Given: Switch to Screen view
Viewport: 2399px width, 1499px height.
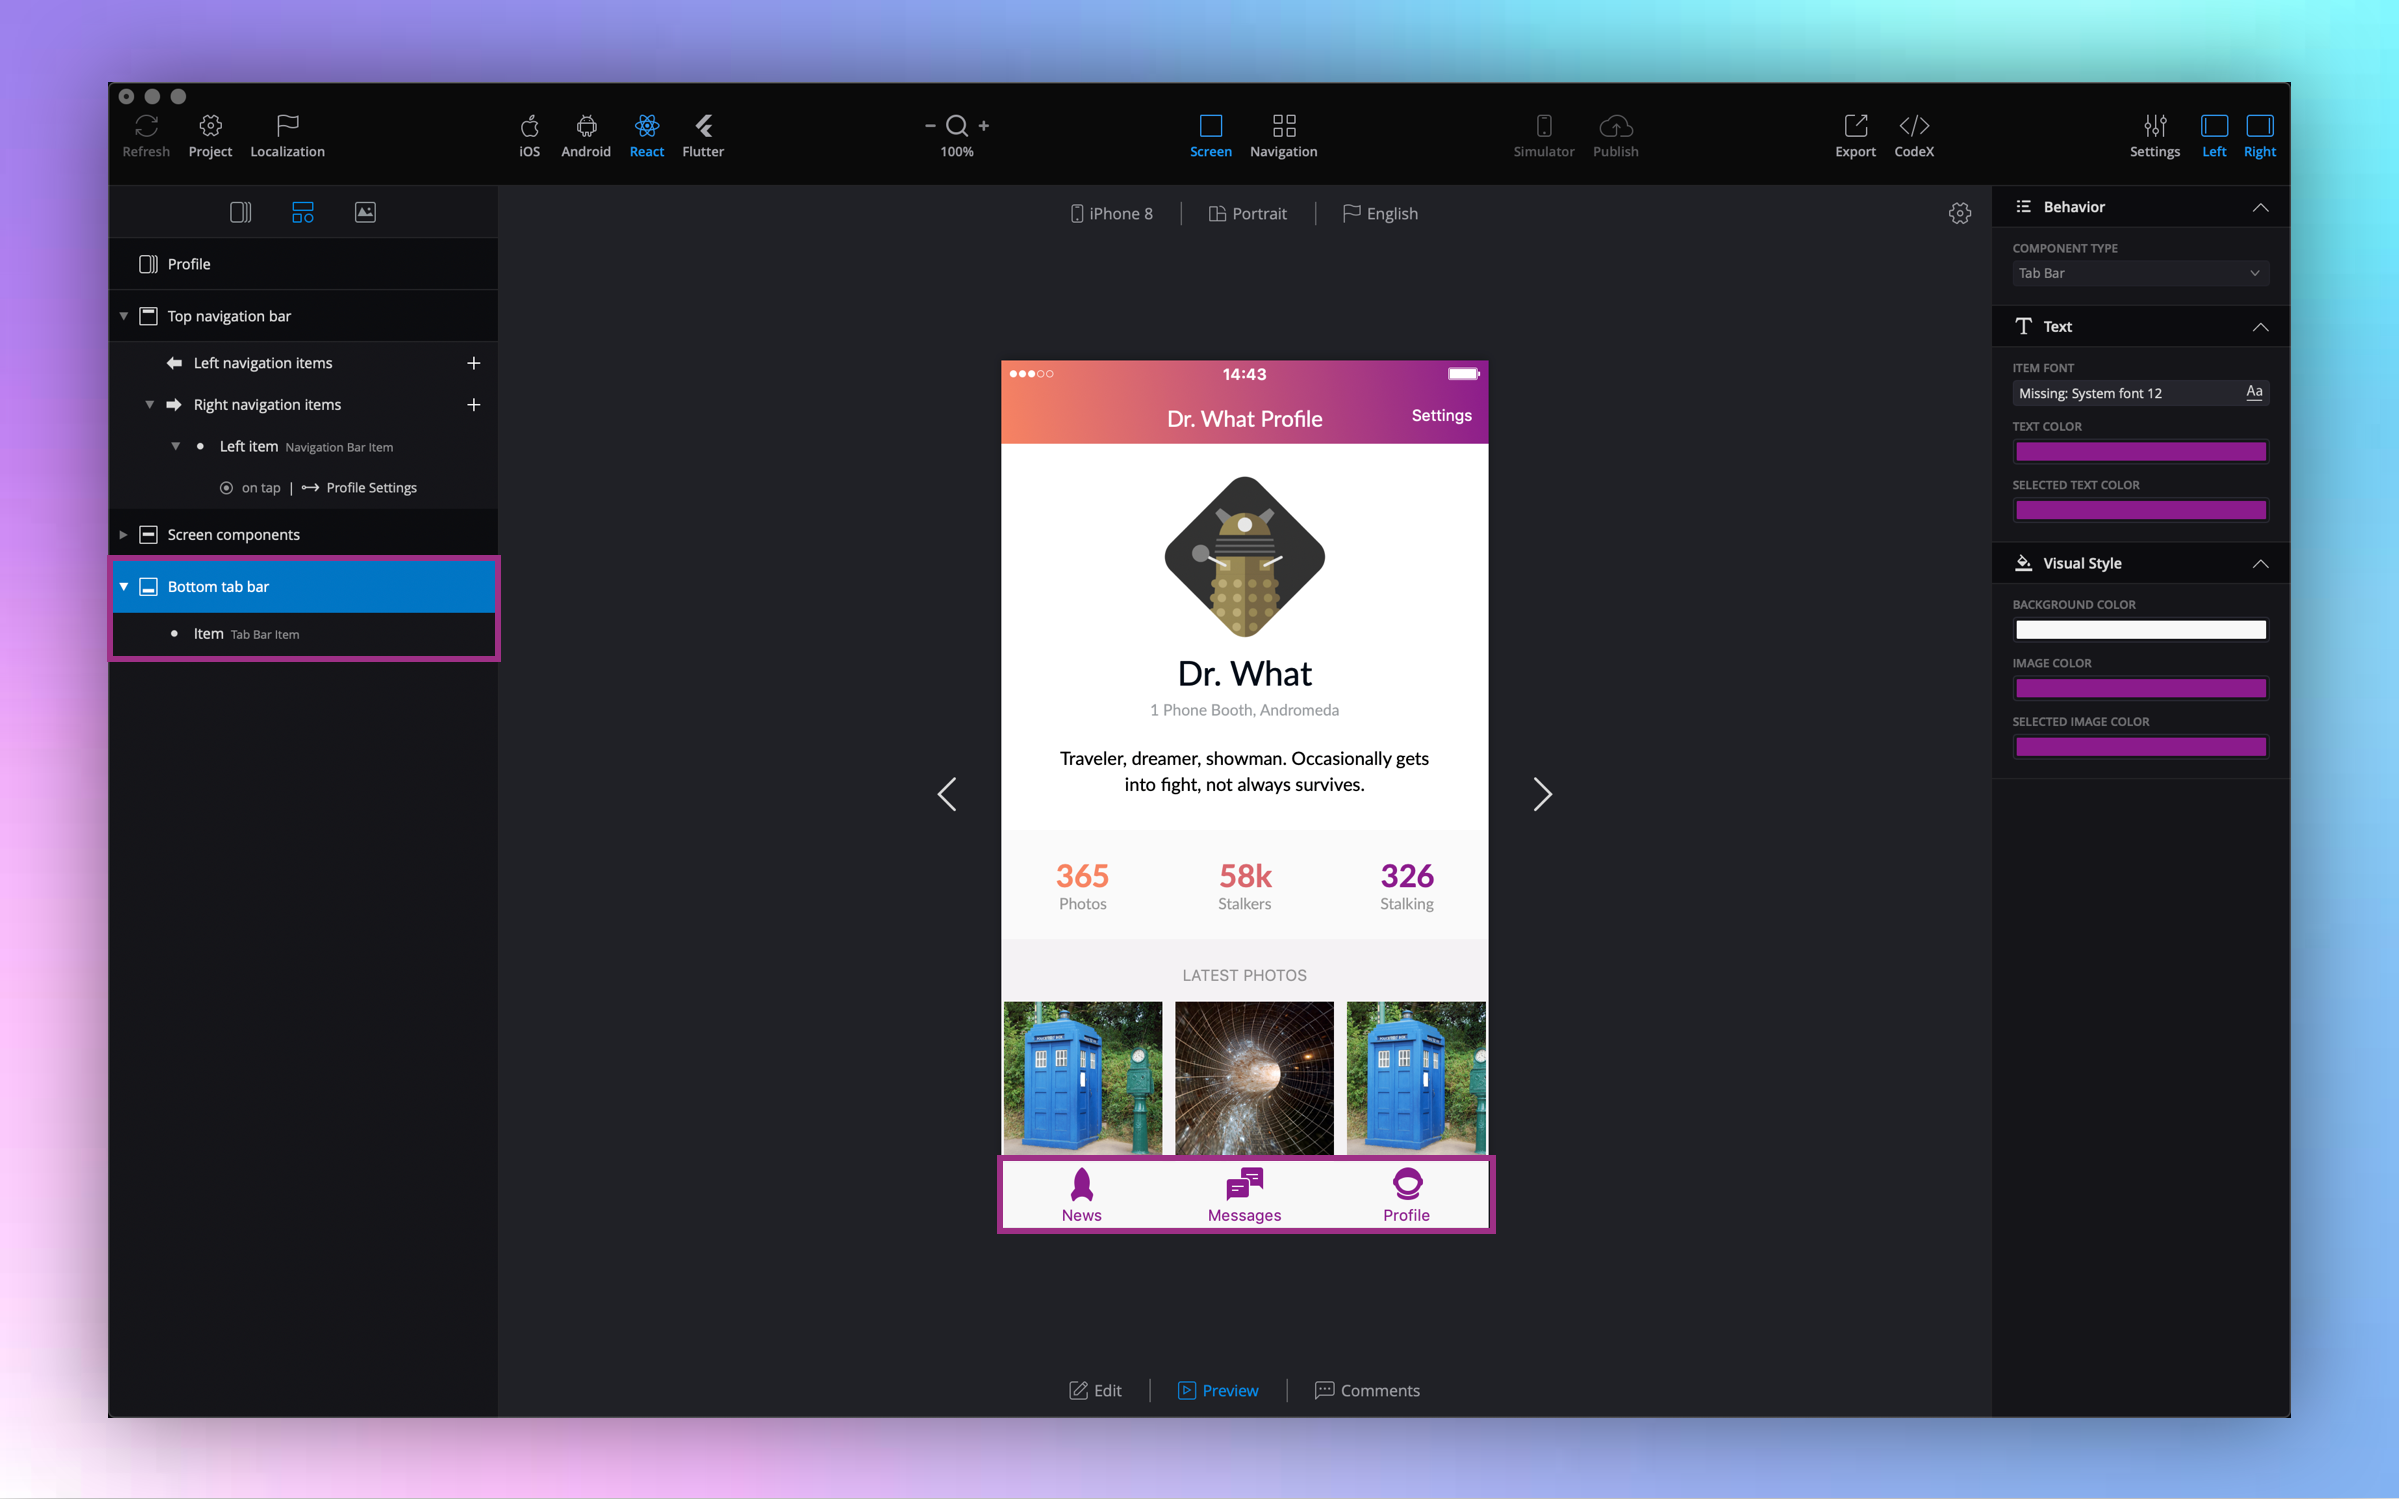Looking at the screenshot, I should tap(1210, 135).
